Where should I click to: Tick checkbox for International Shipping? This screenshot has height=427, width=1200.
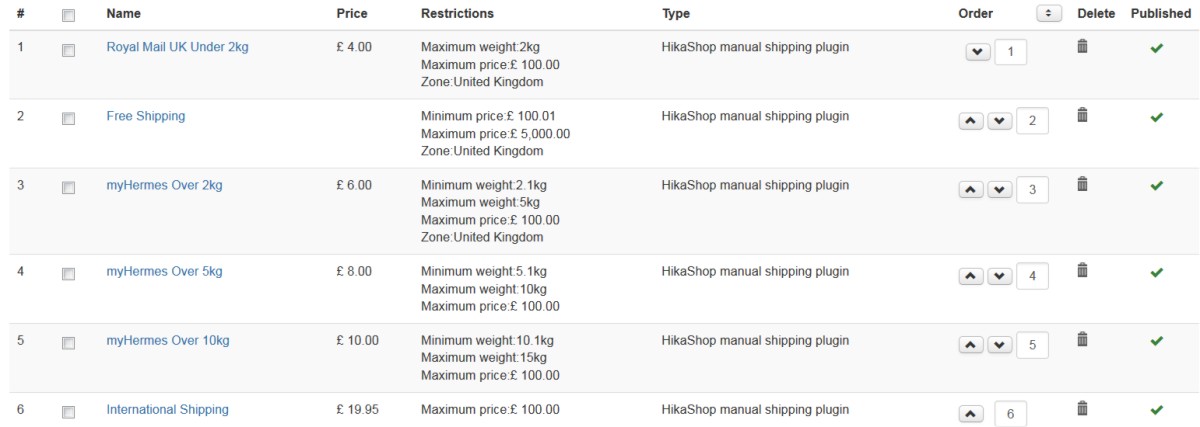pyautogui.click(x=68, y=412)
